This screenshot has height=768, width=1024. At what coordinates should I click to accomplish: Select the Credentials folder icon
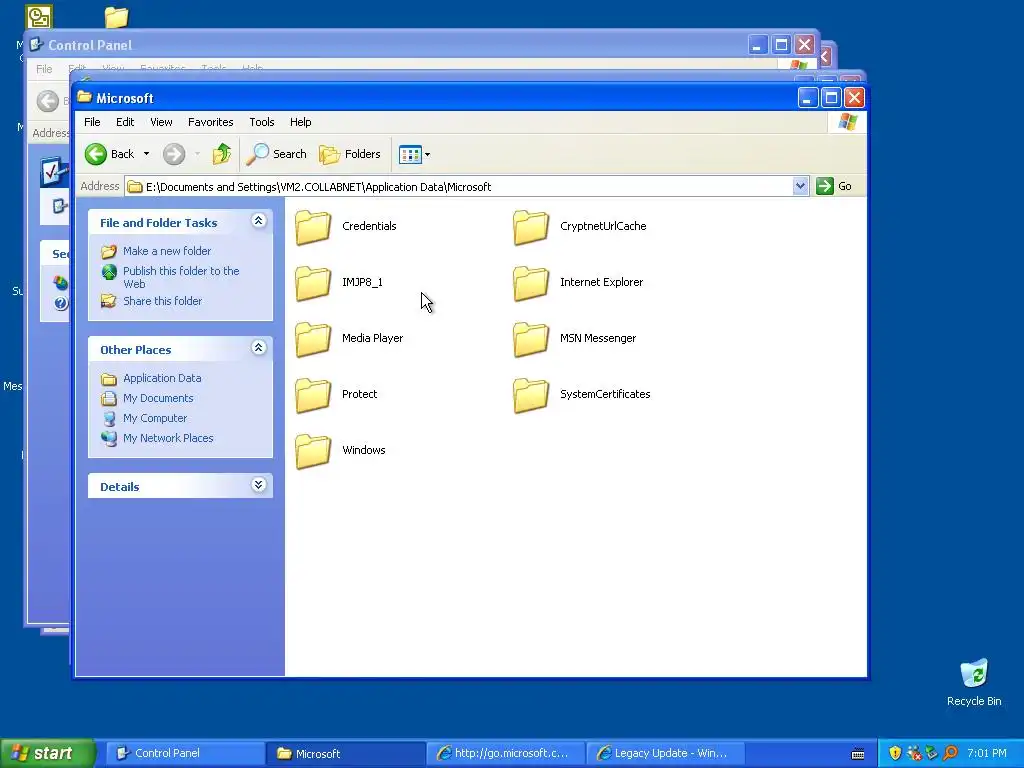tap(313, 227)
